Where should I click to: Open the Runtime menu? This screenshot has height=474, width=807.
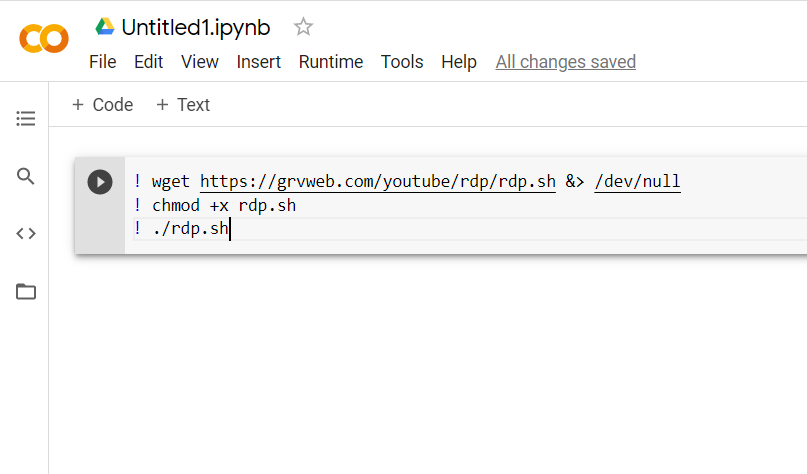331,62
